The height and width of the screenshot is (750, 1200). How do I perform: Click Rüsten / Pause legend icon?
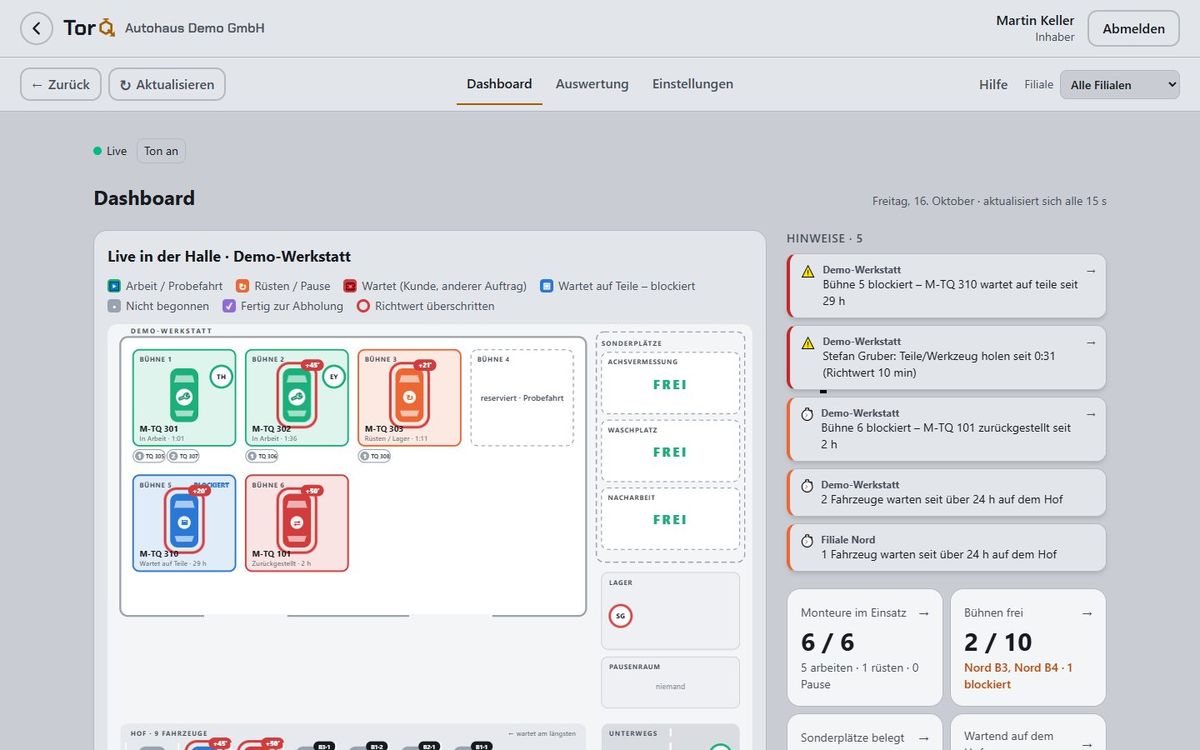(x=243, y=286)
